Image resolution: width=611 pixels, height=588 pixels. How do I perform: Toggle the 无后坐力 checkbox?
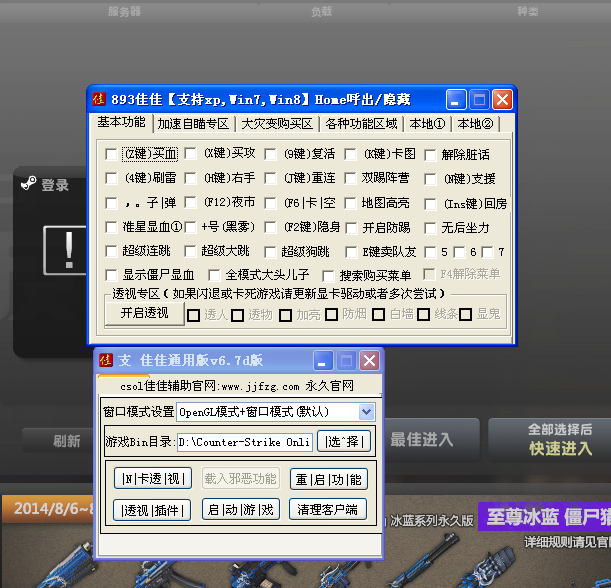[431, 227]
